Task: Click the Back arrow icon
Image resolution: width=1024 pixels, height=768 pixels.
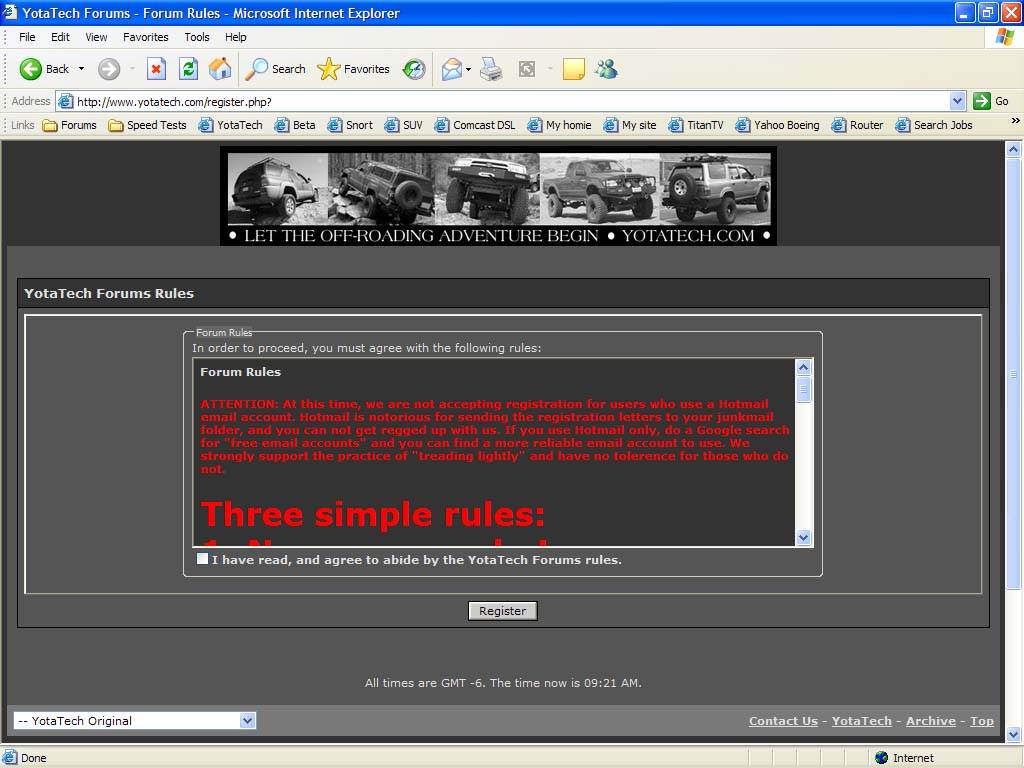Action: (x=30, y=69)
